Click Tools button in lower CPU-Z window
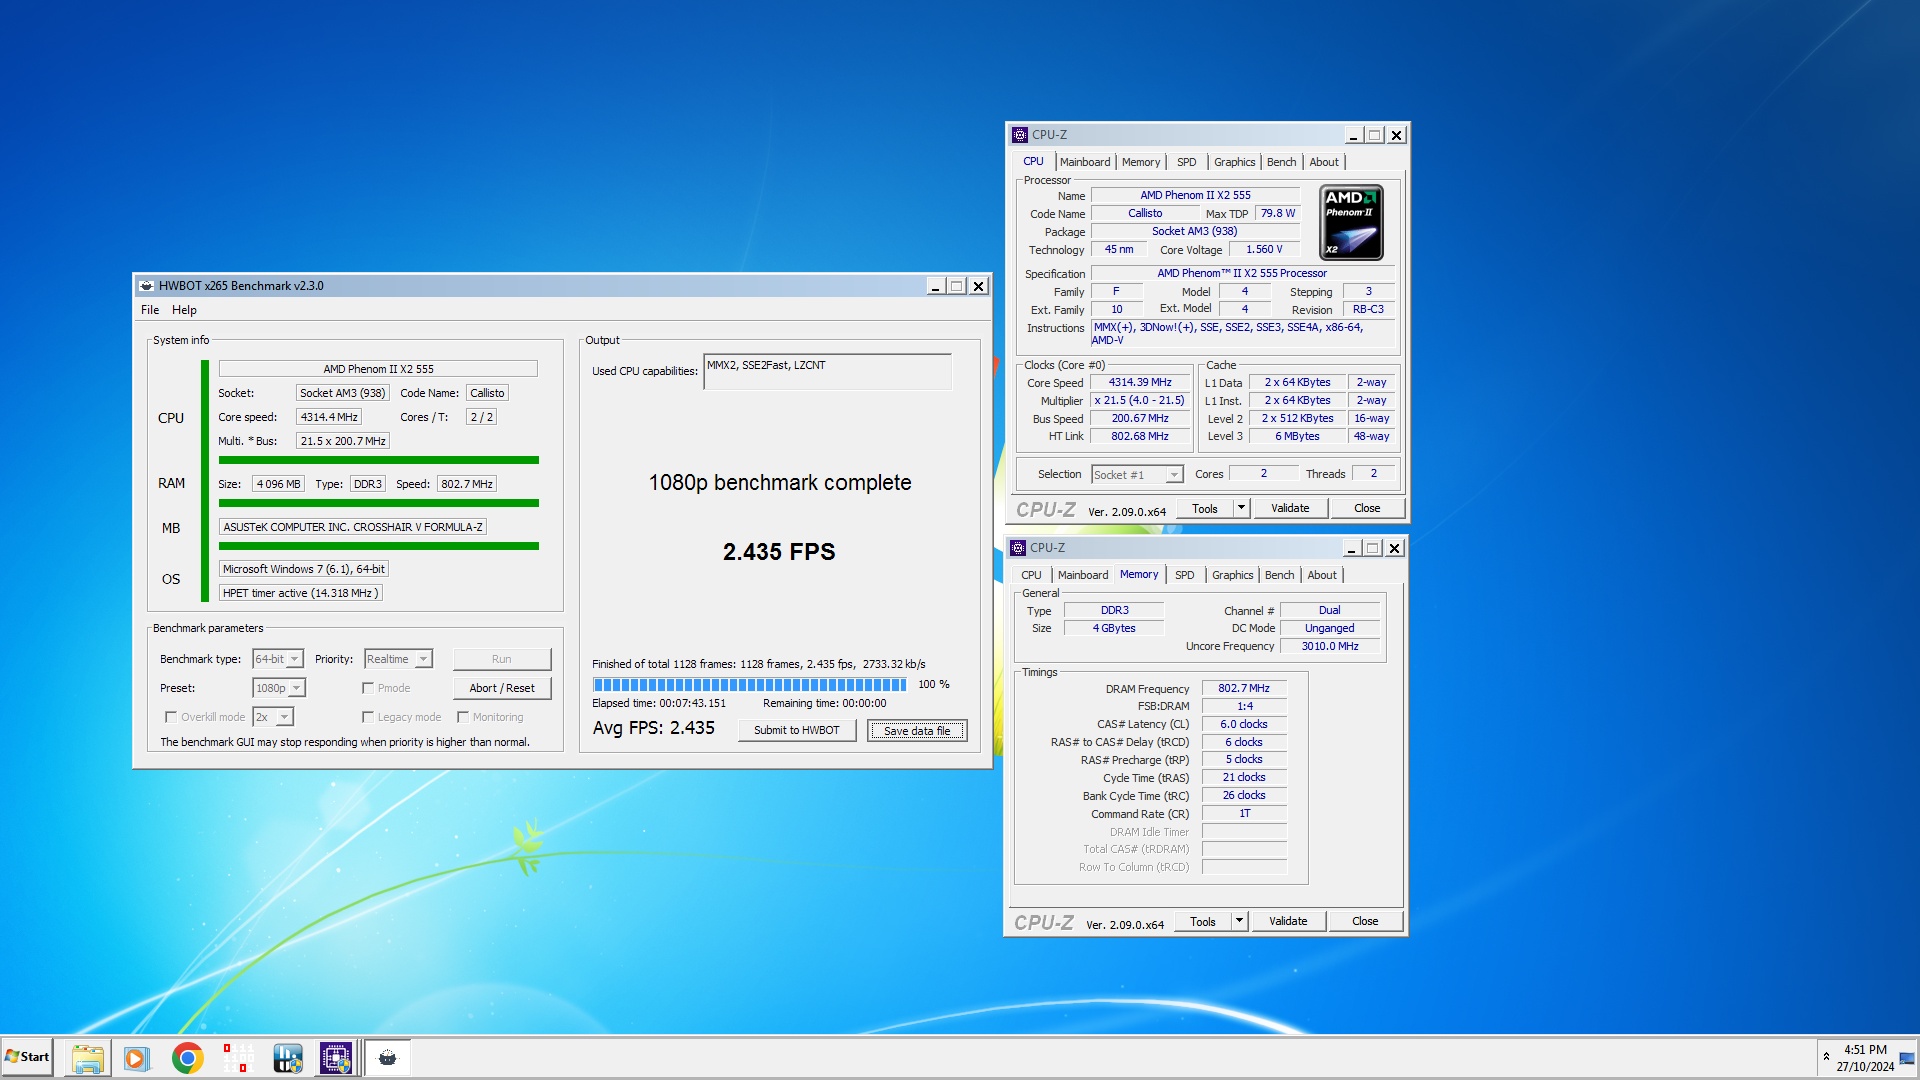 tap(1203, 921)
